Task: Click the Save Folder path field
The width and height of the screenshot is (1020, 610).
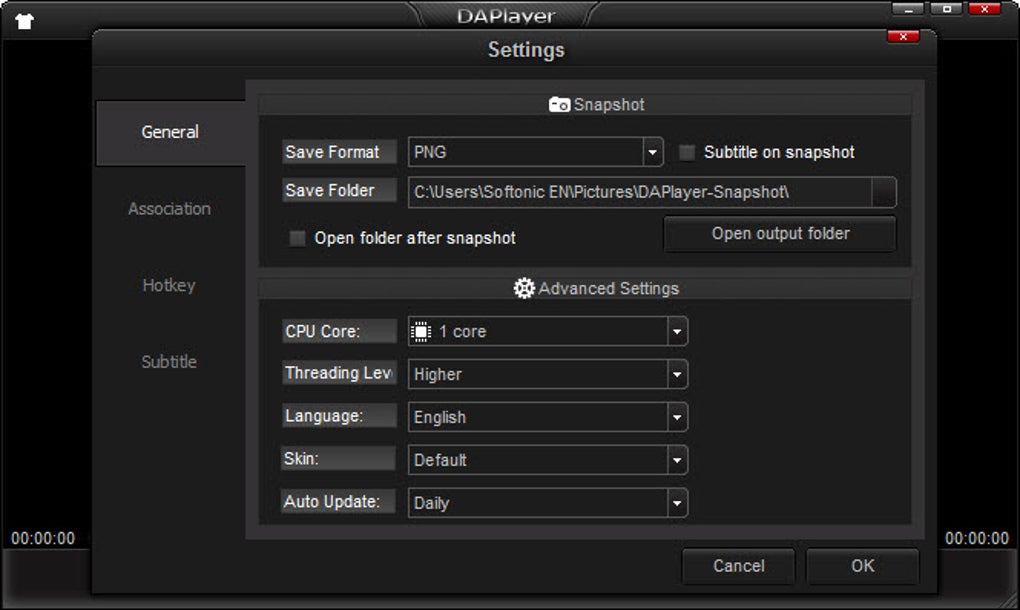Action: [x=640, y=192]
